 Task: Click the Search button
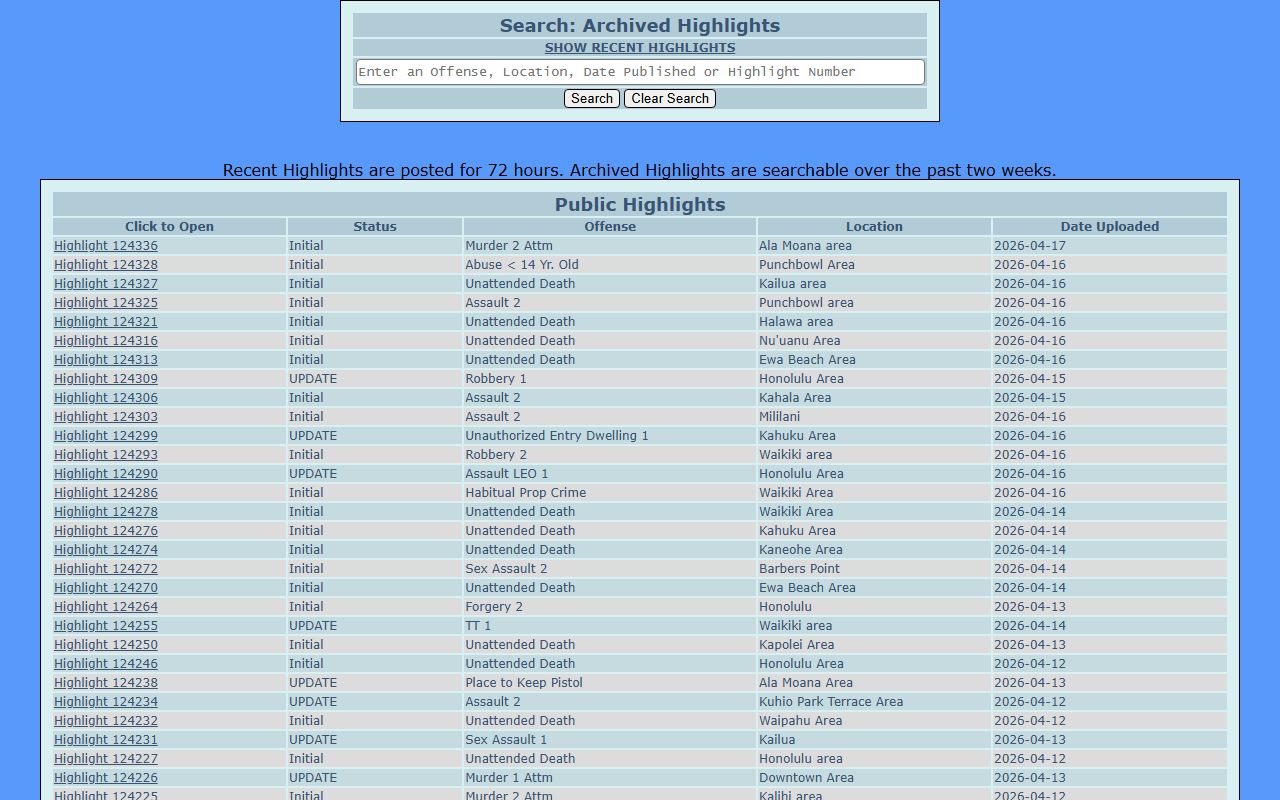click(591, 98)
